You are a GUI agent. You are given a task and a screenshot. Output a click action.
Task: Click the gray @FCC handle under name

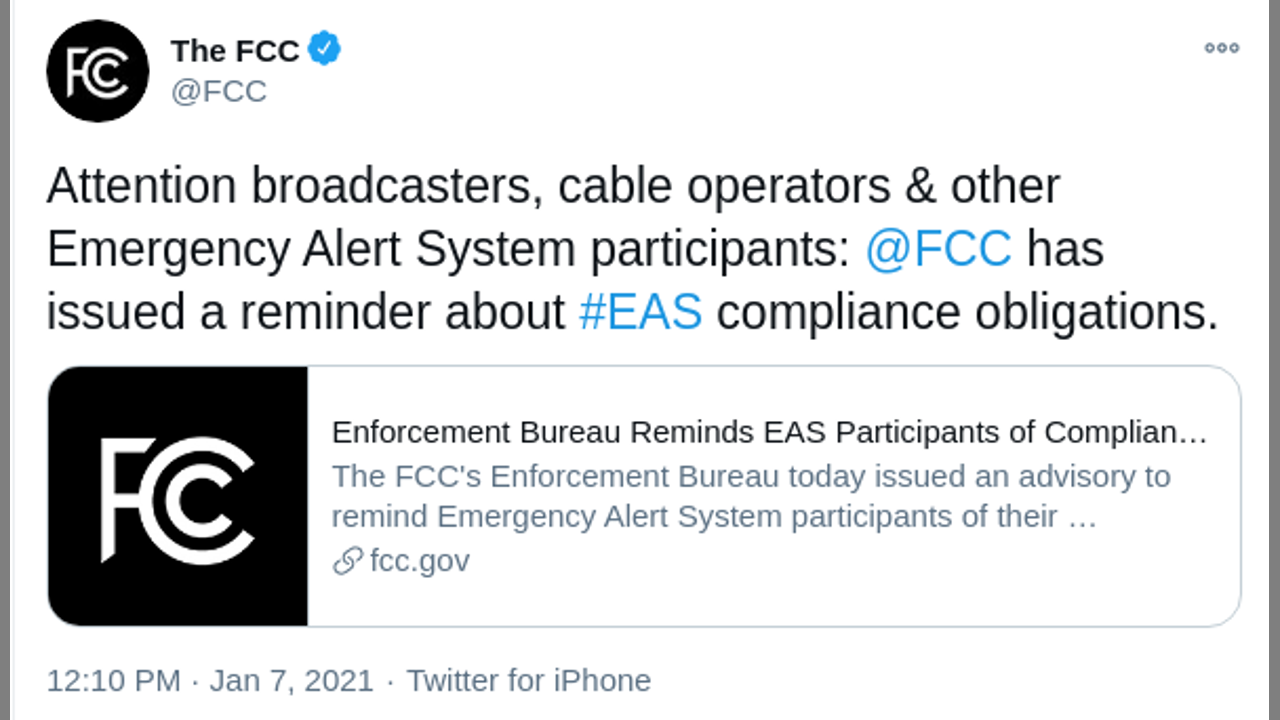pos(219,91)
